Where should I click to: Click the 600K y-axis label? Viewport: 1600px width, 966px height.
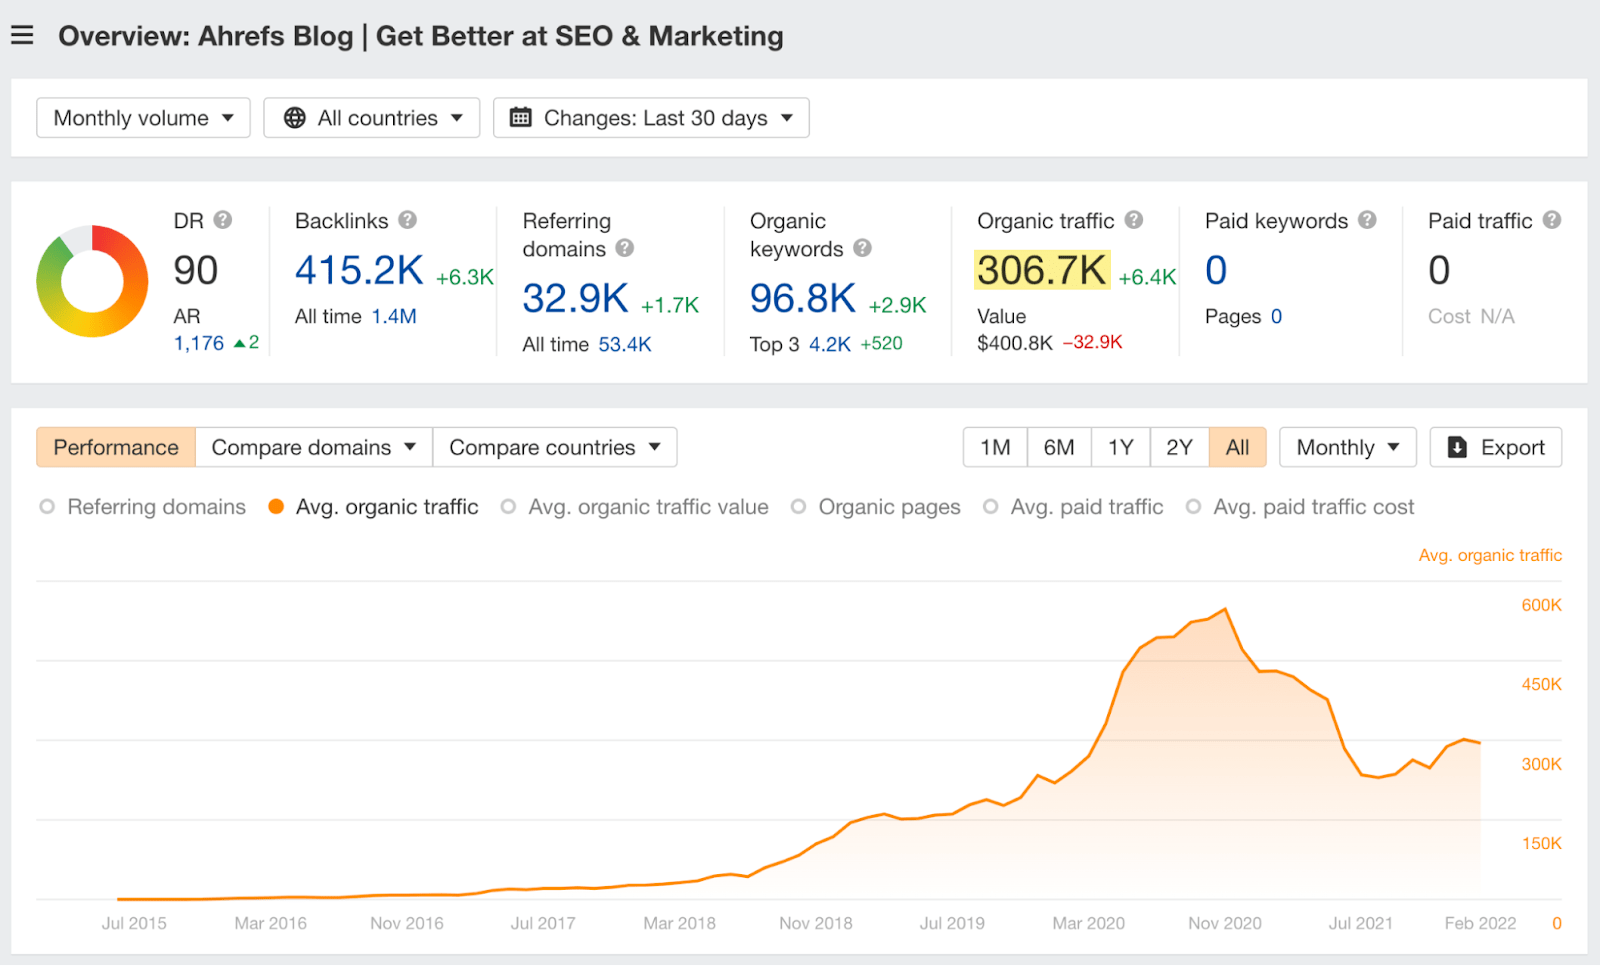point(1541,605)
